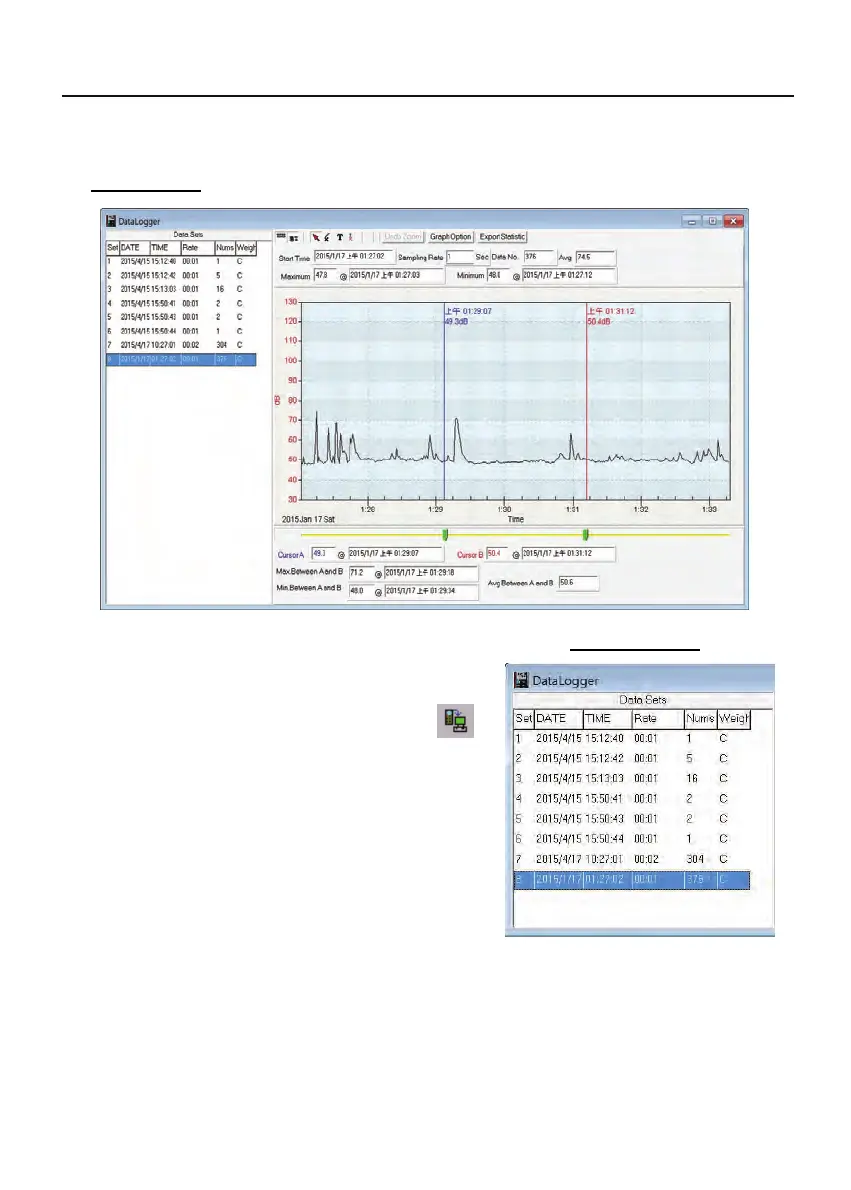This screenshot has width=851, height=1190.
Task: Click the Sampling Rate field
Action: coord(459,257)
